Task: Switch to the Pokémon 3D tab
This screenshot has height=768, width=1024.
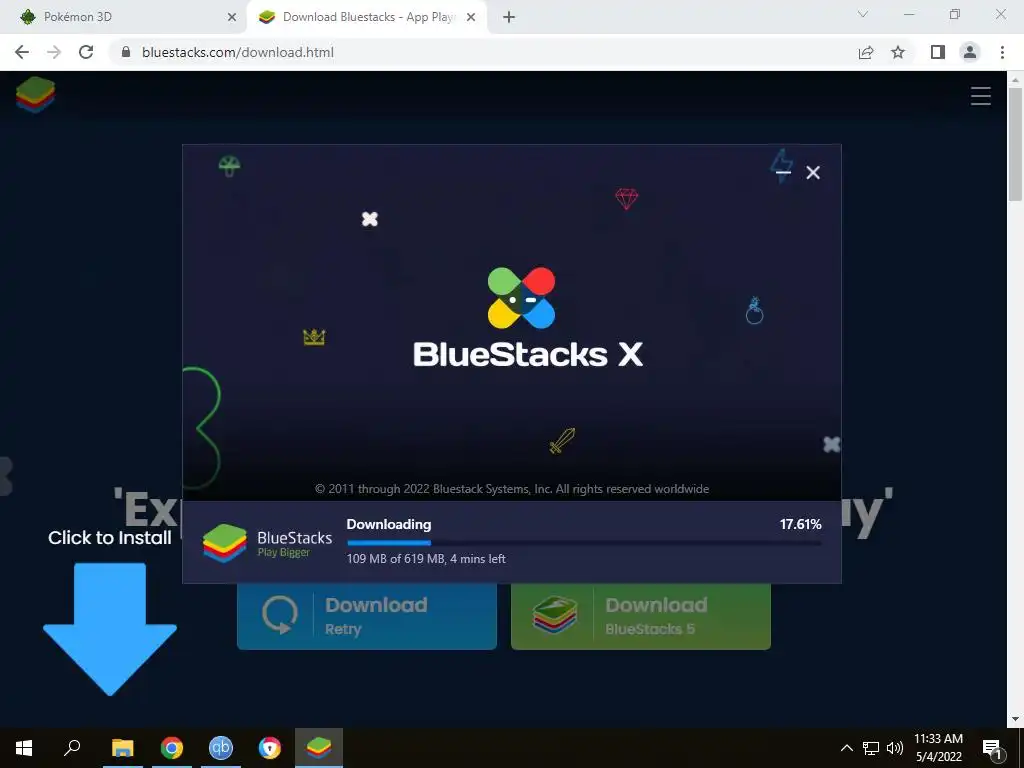Action: coord(123,17)
